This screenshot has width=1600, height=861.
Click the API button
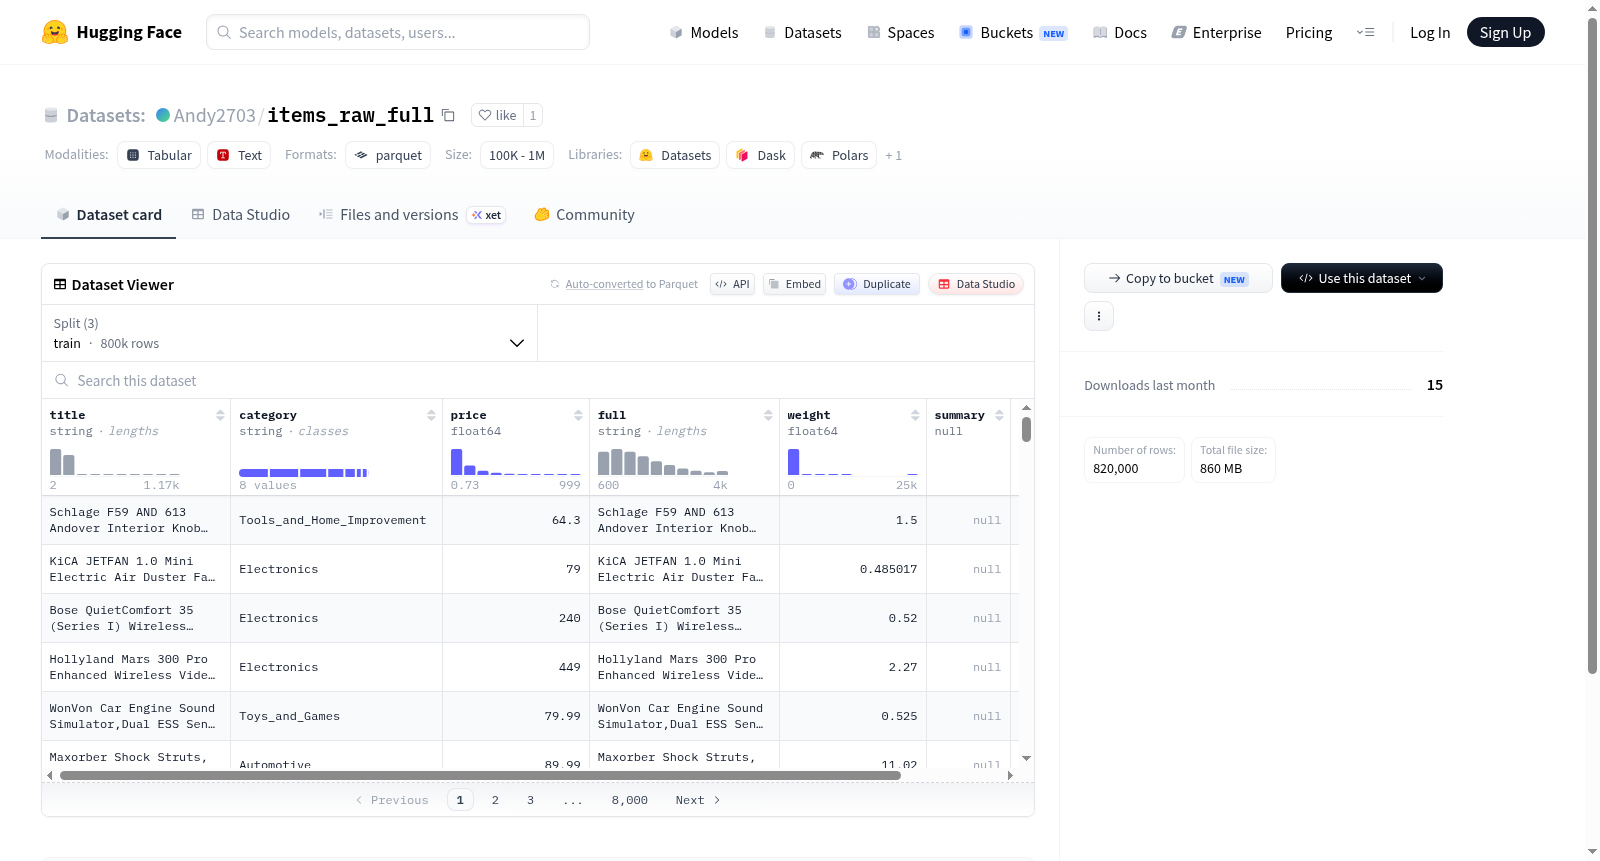[x=732, y=284]
